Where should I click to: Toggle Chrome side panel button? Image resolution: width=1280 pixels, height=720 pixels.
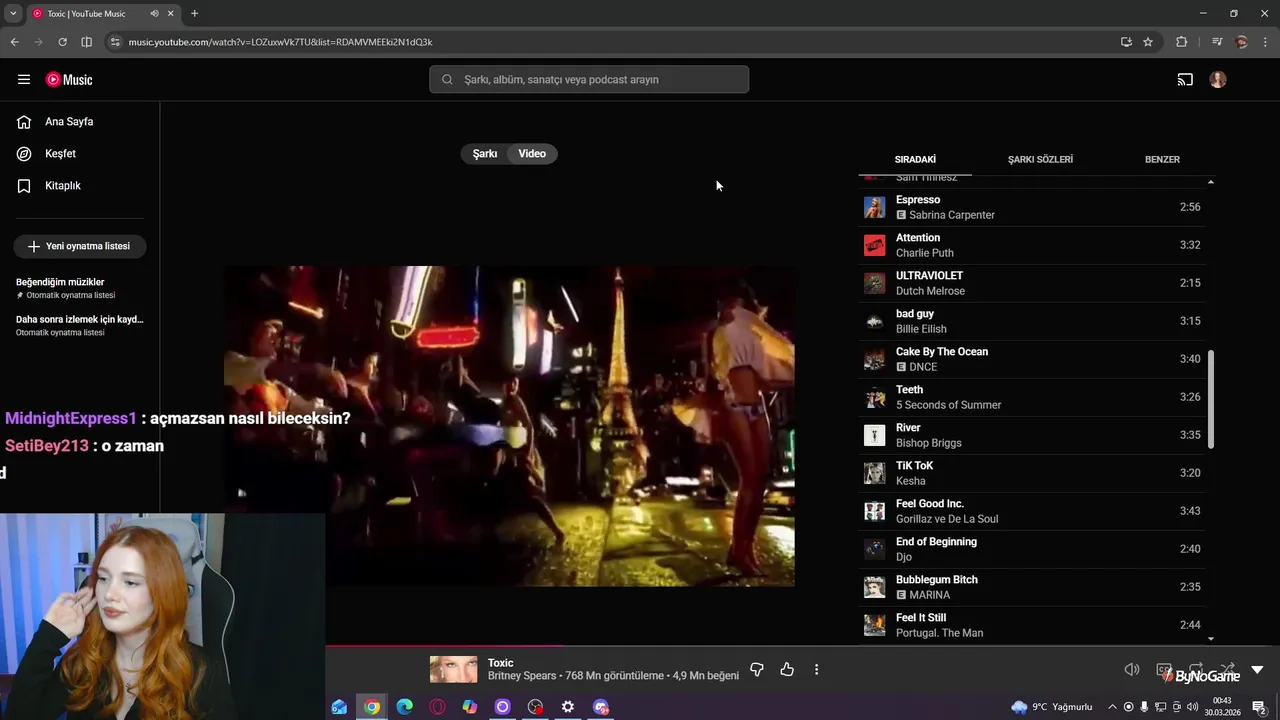coord(86,42)
